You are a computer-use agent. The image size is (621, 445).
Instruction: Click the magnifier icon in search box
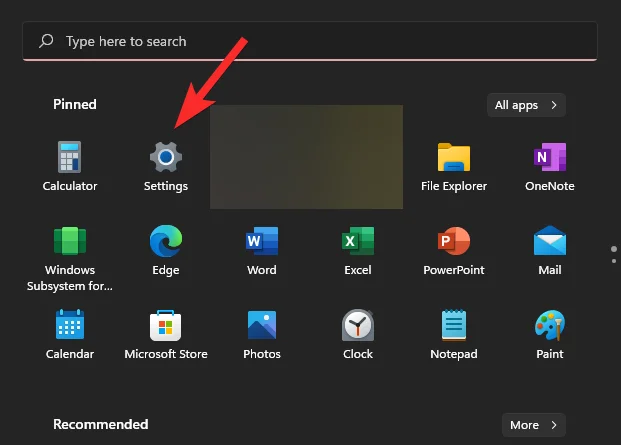tap(46, 41)
